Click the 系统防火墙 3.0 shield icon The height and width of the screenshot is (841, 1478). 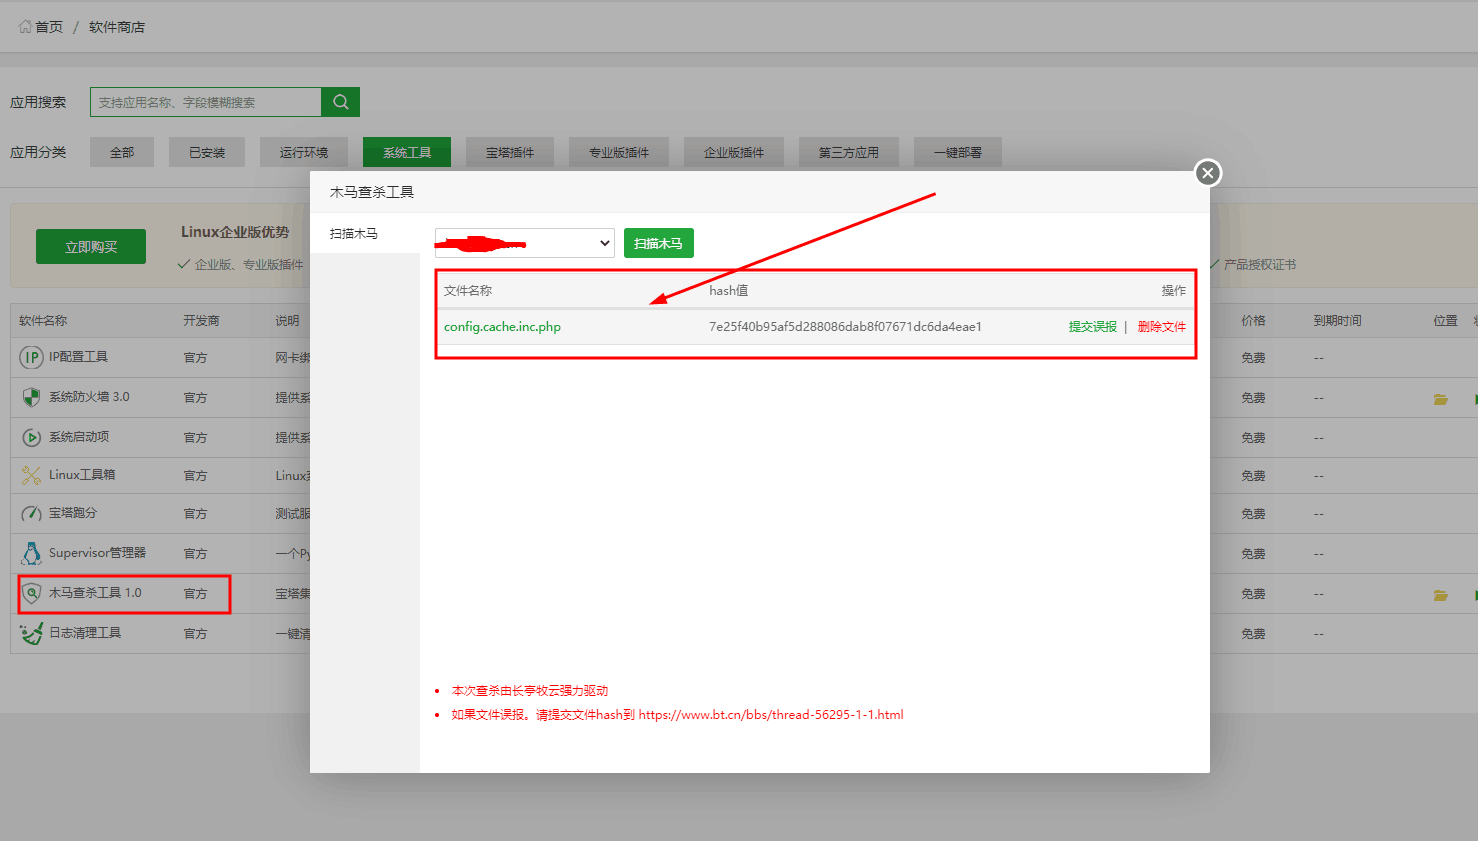click(32, 397)
